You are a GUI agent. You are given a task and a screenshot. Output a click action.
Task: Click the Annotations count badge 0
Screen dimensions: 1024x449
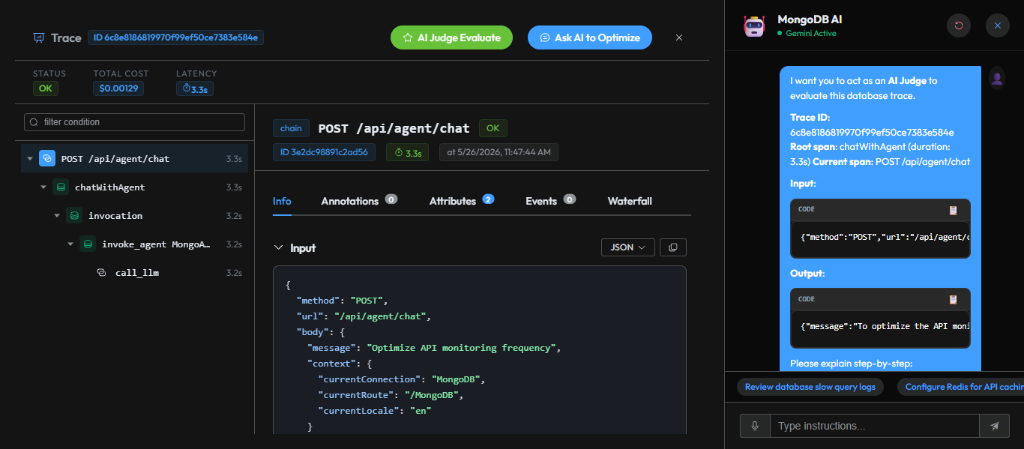[x=391, y=199]
